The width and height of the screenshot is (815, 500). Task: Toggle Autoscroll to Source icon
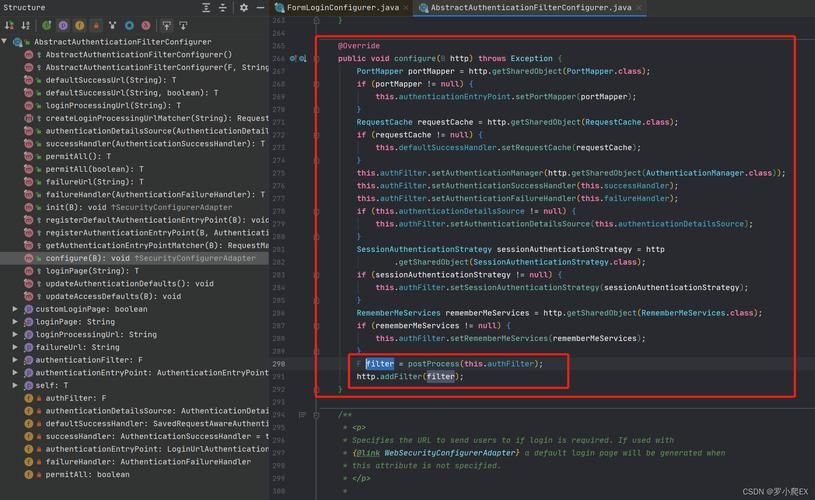click(166, 25)
